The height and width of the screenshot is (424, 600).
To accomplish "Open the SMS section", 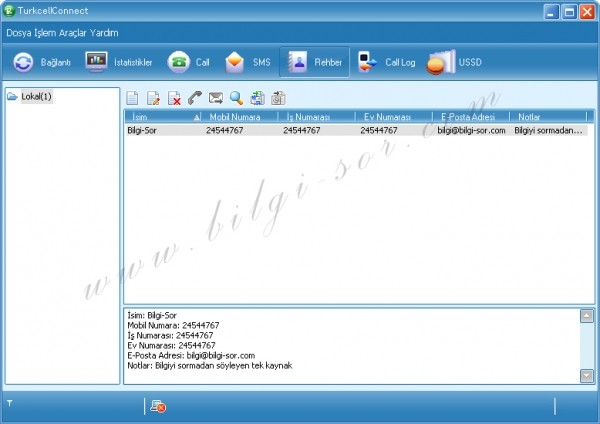I will click(x=248, y=62).
